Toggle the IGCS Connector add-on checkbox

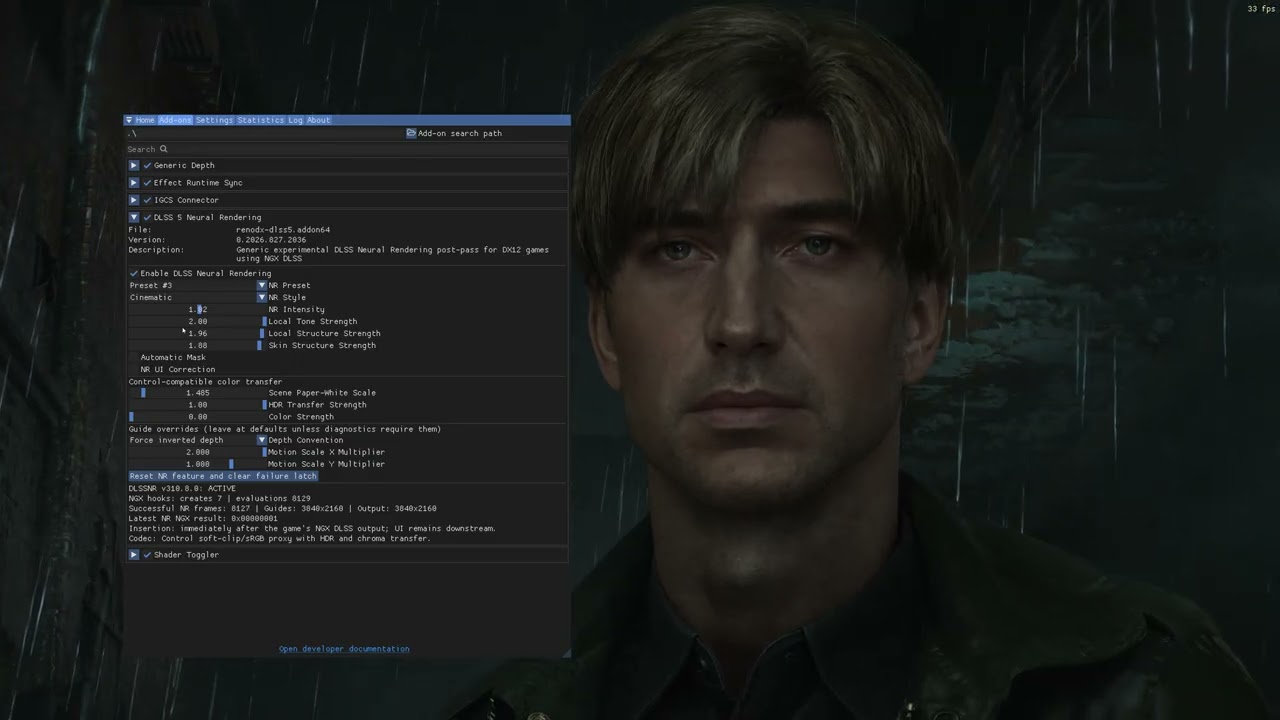point(147,200)
